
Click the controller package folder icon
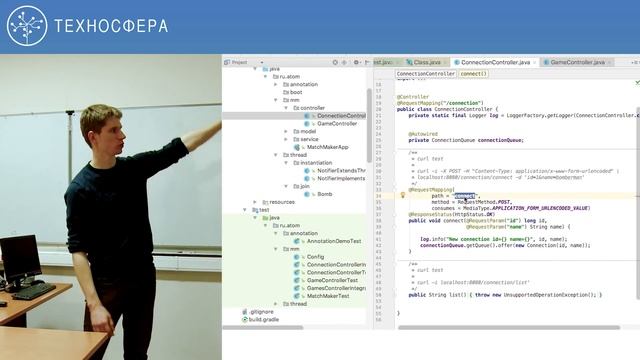[296, 108]
